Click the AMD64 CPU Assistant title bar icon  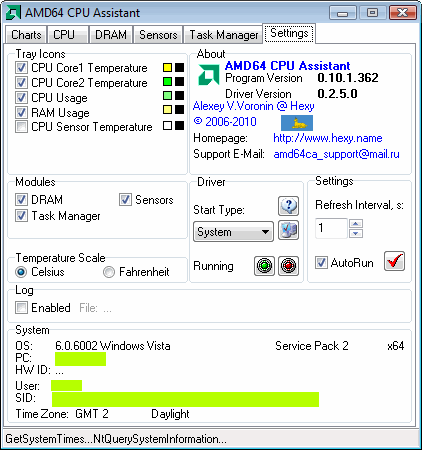pos(13,13)
